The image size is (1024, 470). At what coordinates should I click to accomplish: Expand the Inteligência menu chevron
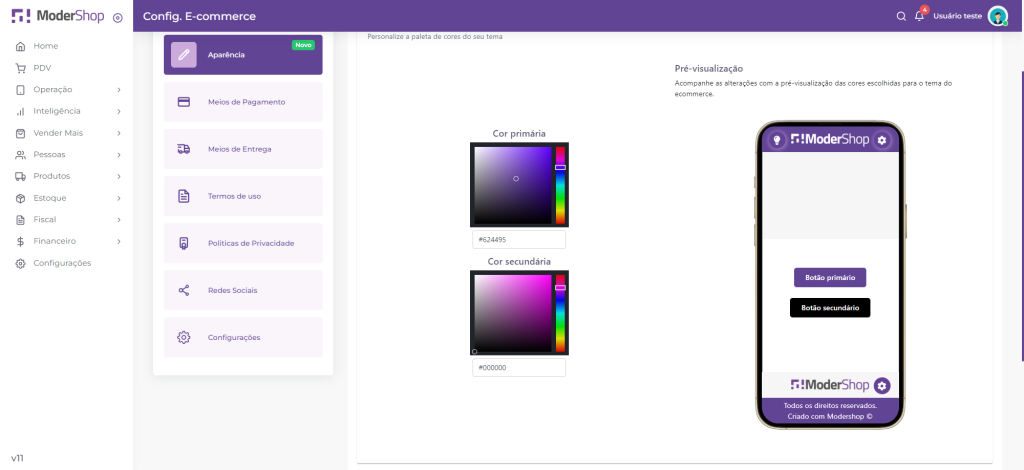click(119, 112)
